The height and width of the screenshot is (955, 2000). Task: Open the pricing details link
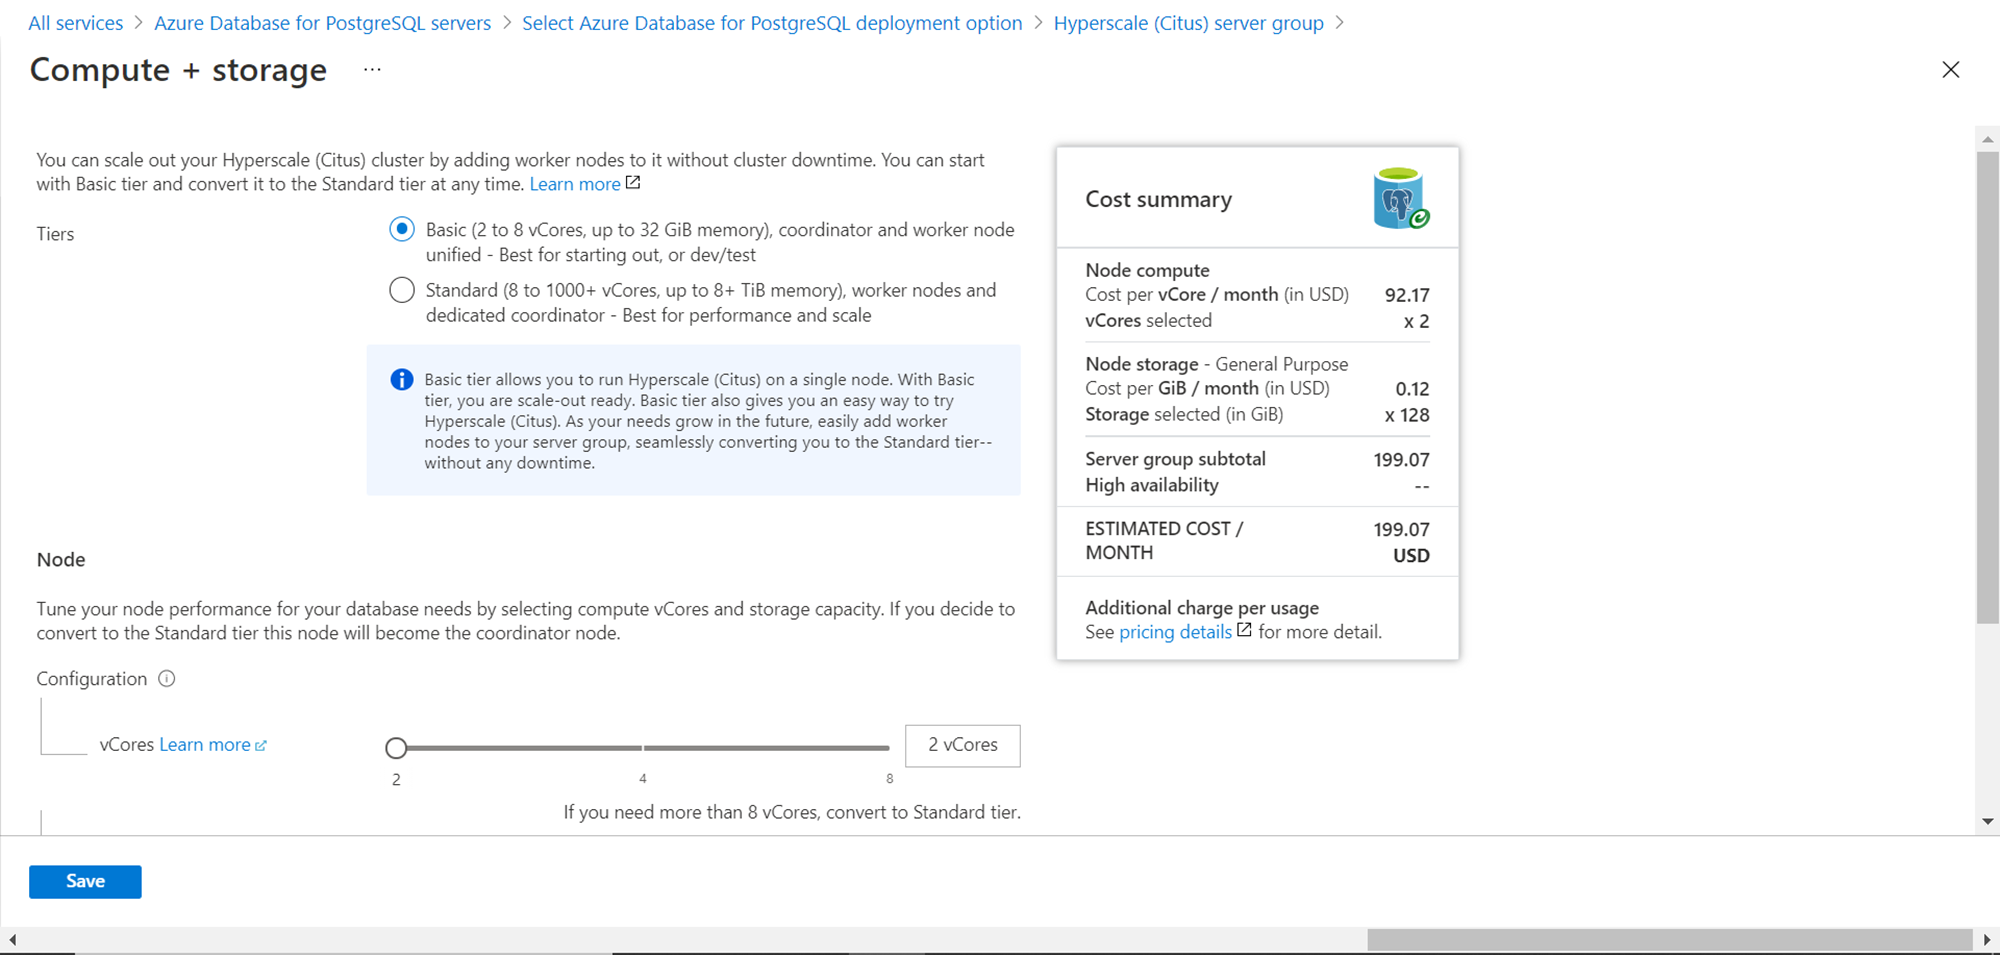tap(1175, 632)
